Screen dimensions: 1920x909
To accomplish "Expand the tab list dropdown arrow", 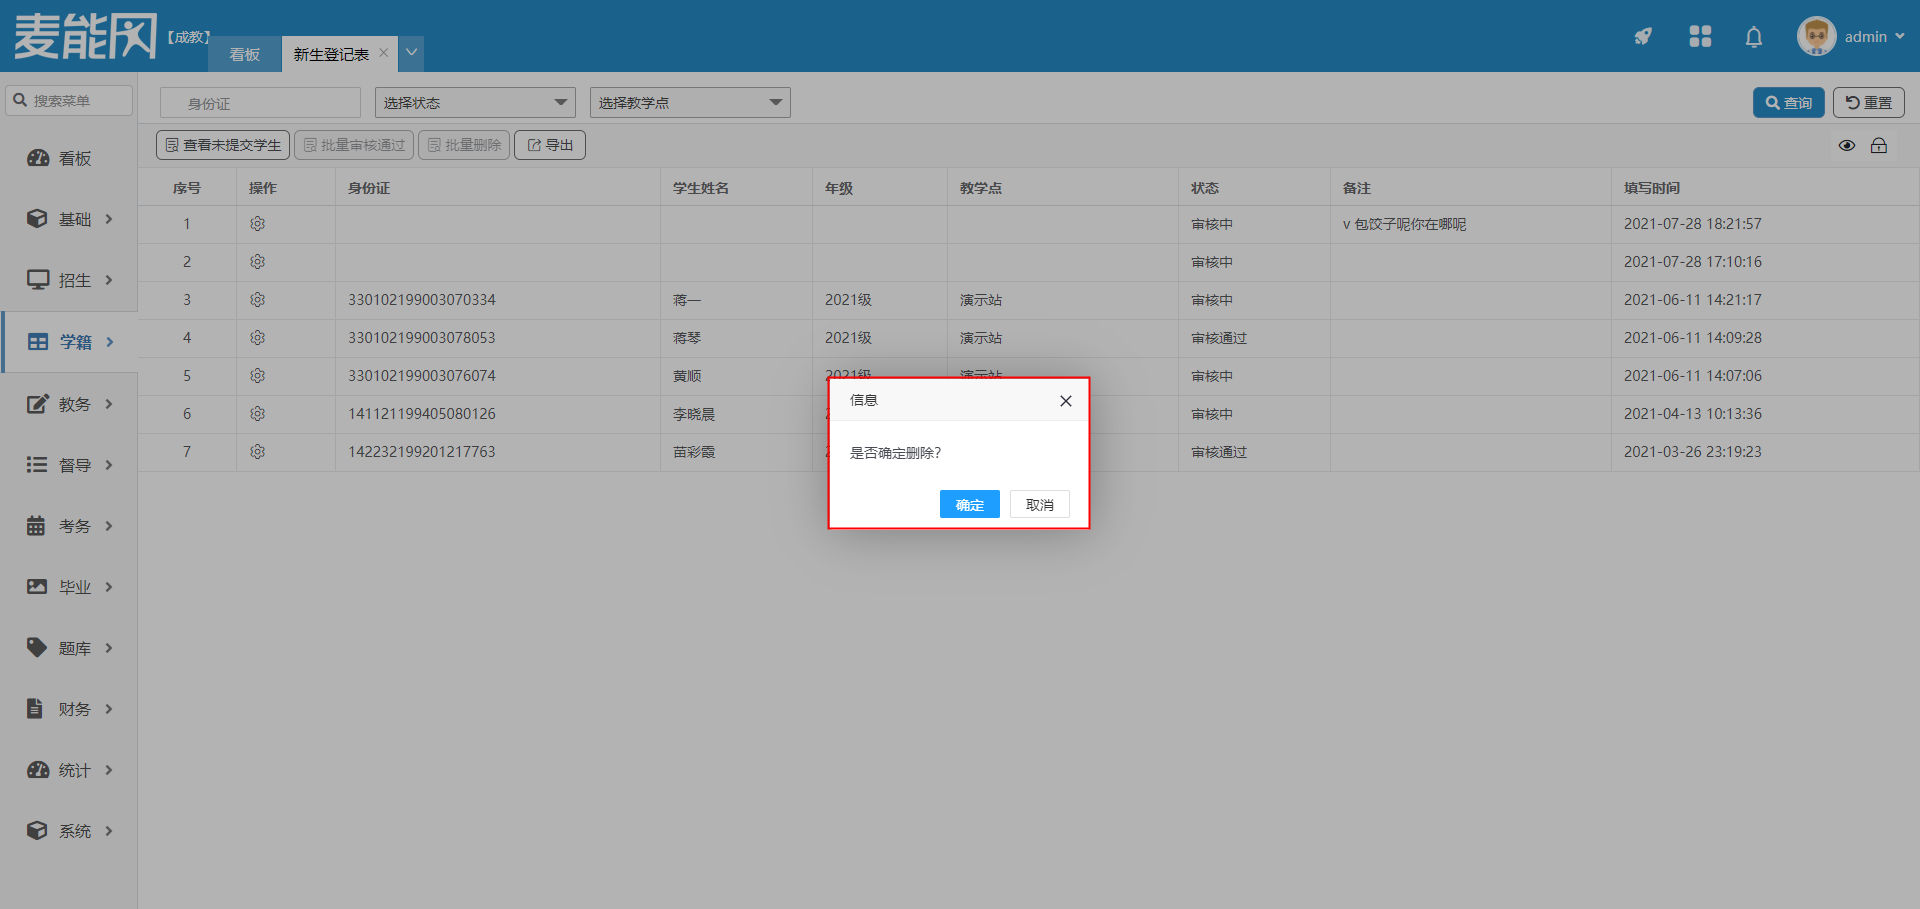I will point(411,53).
